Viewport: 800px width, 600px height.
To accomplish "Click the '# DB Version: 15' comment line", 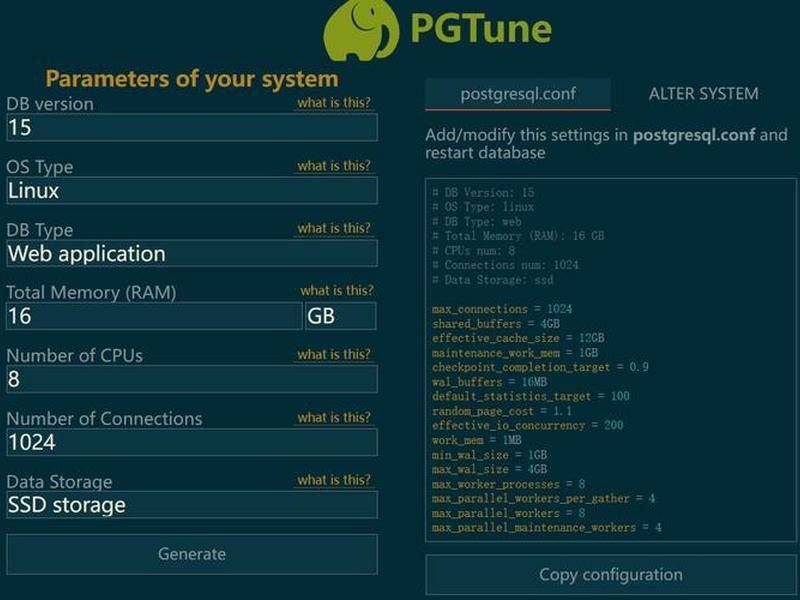I will click(483, 193).
